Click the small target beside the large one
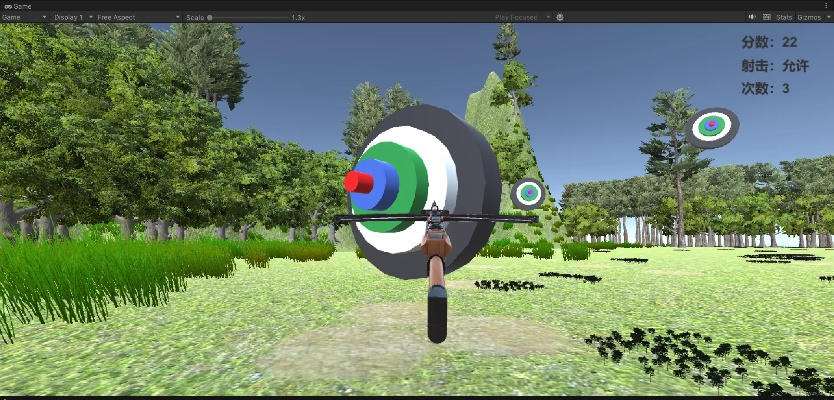This screenshot has height=400, width=834. click(x=528, y=192)
